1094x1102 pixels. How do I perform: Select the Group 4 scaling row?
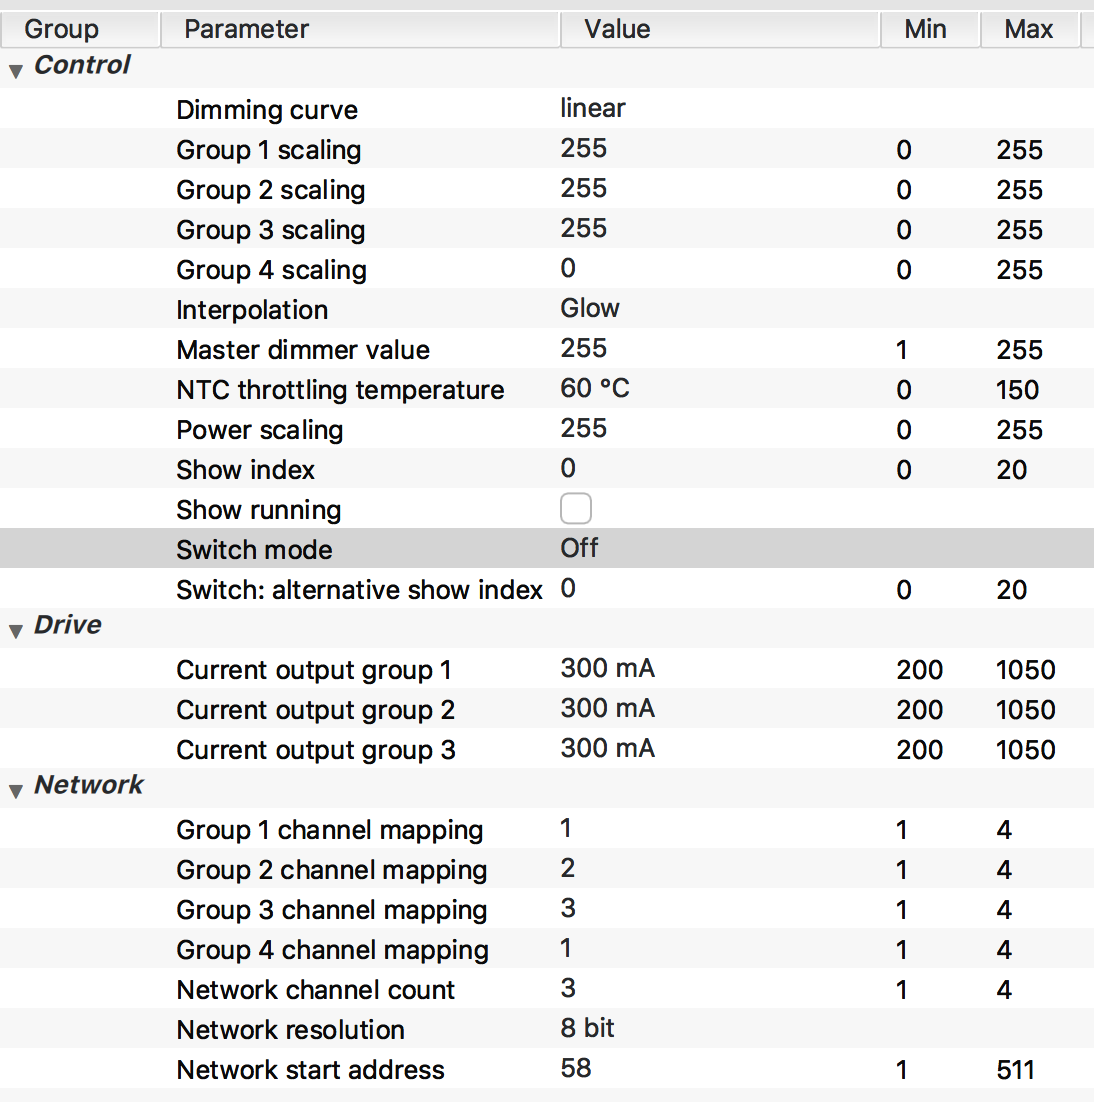(x=271, y=270)
